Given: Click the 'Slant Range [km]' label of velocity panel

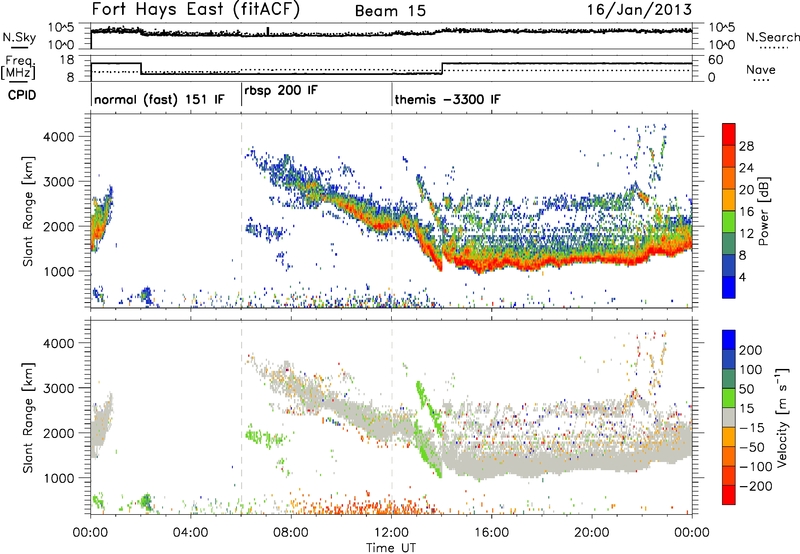Looking at the screenshot, I should [x=28, y=418].
